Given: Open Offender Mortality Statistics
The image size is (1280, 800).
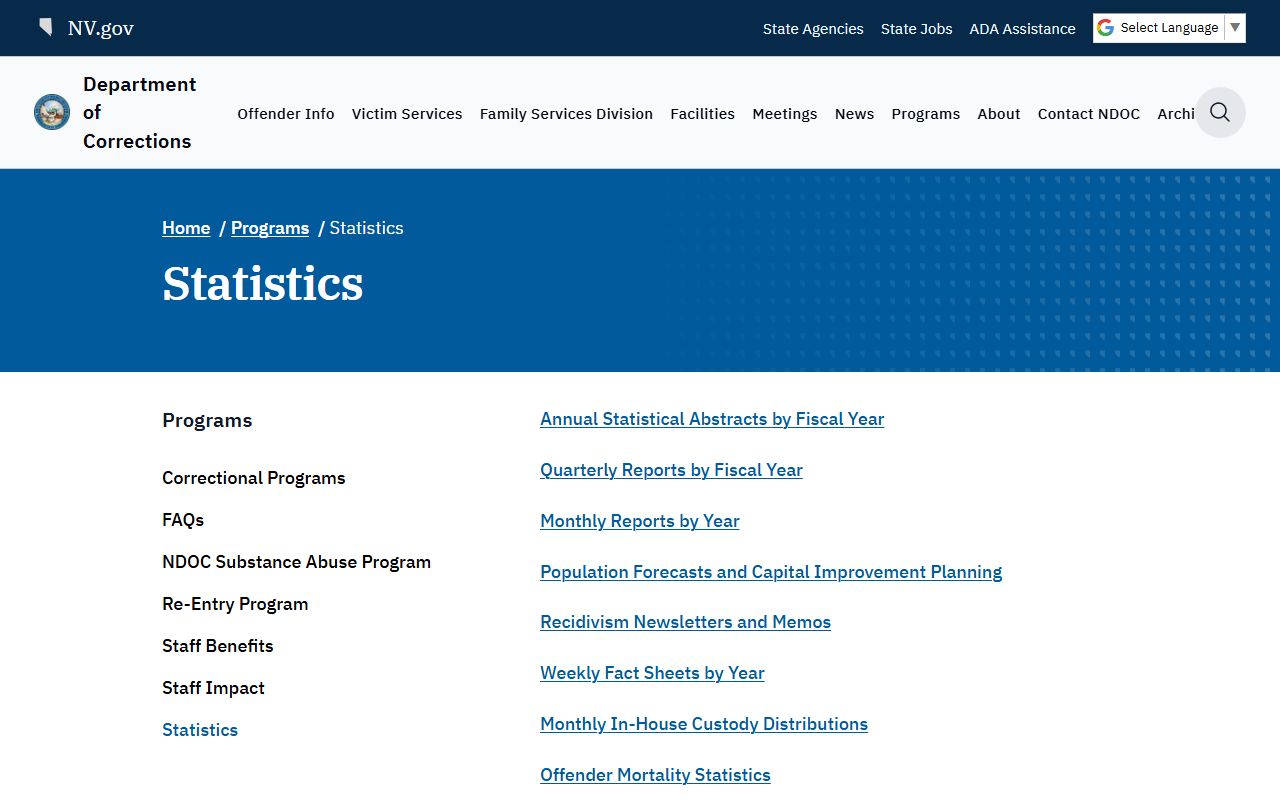Looking at the screenshot, I should click(x=655, y=775).
